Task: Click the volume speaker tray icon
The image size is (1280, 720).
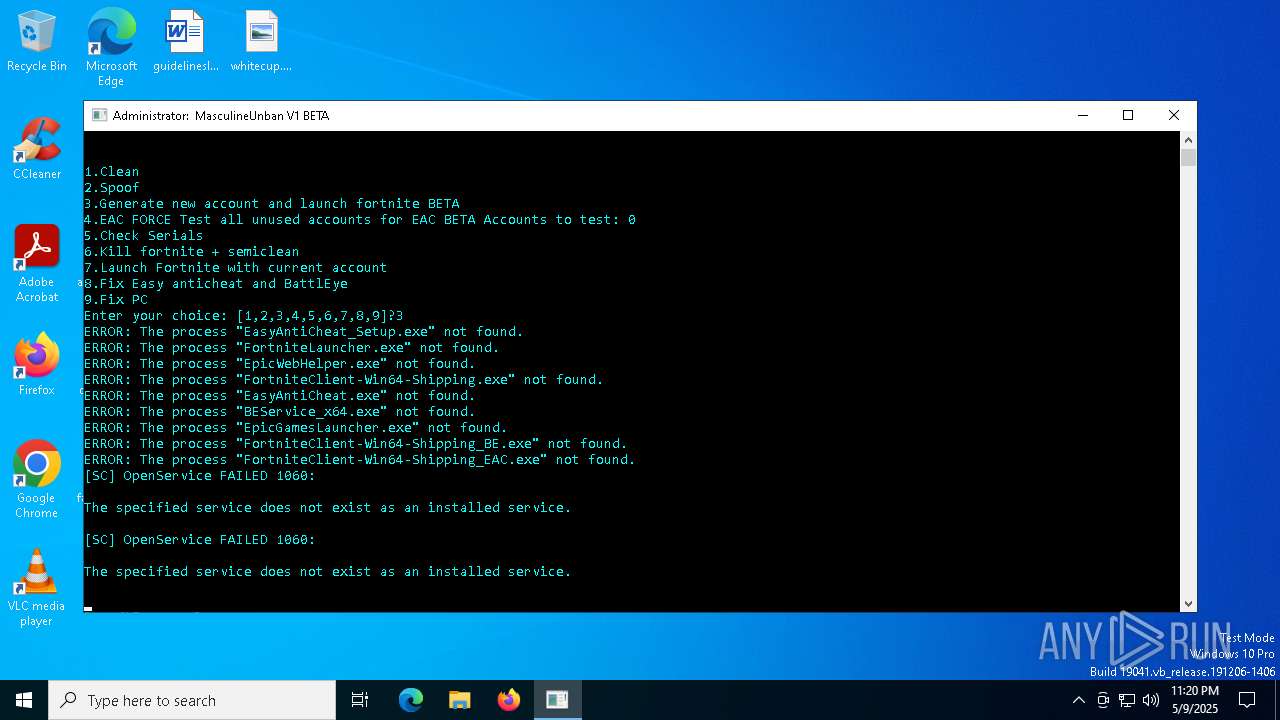Action: pos(1151,700)
